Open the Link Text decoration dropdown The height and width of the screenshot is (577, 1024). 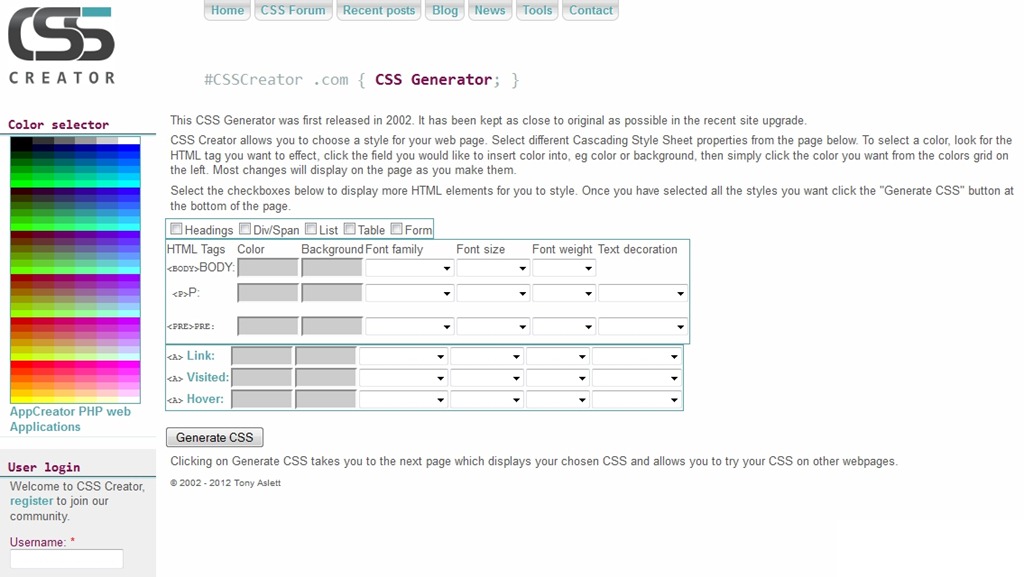(x=636, y=356)
